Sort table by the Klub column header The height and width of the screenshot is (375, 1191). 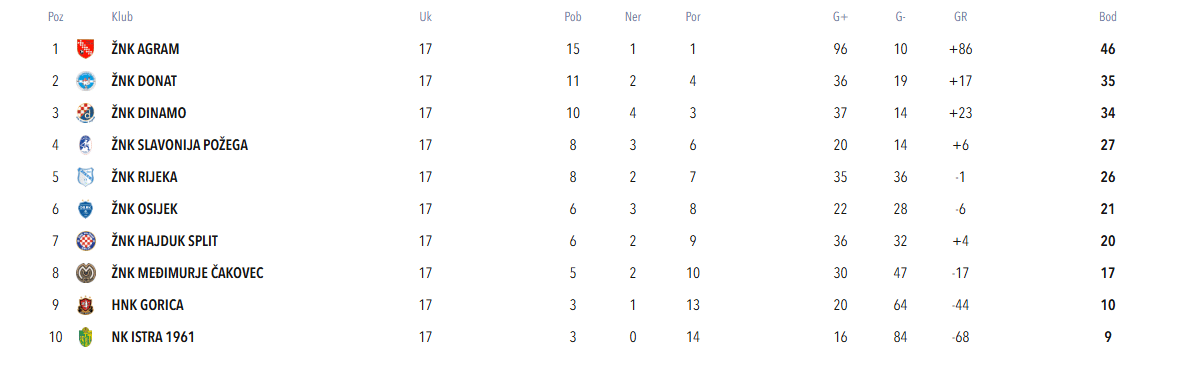(x=122, y=17)
